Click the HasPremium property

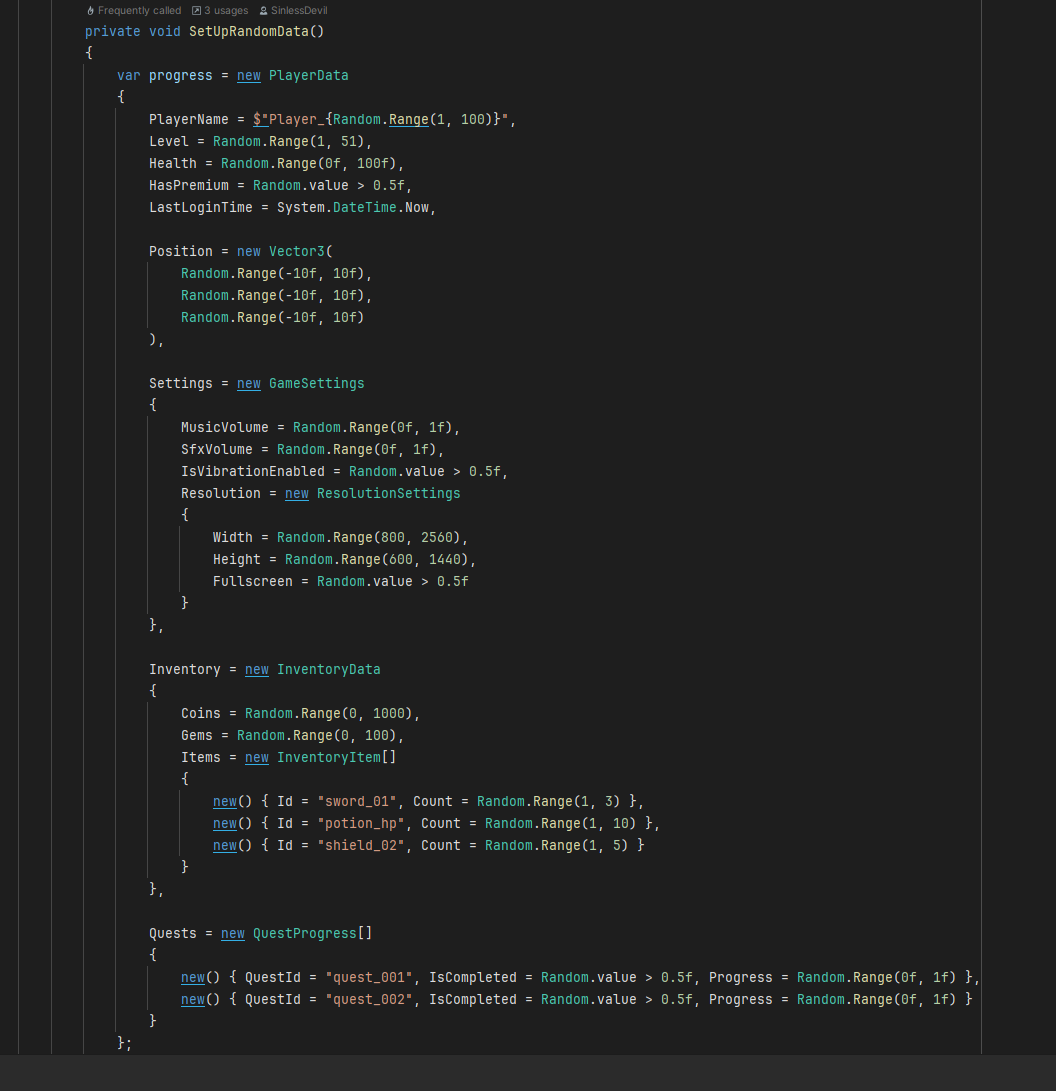189,186
